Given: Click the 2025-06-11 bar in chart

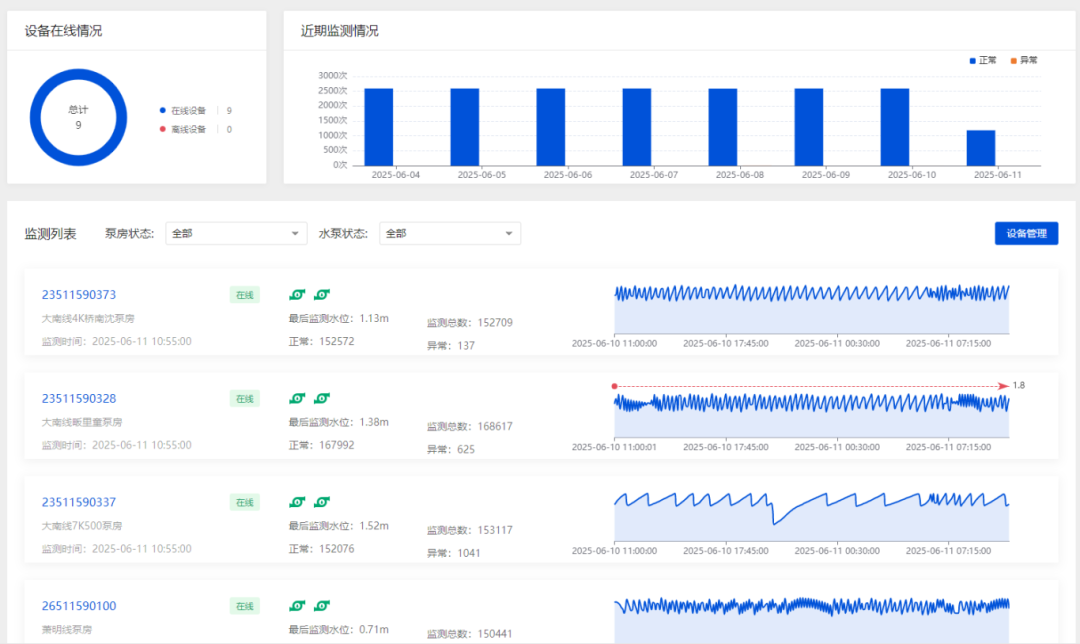Looking at the screenshot, I should 981,148.
